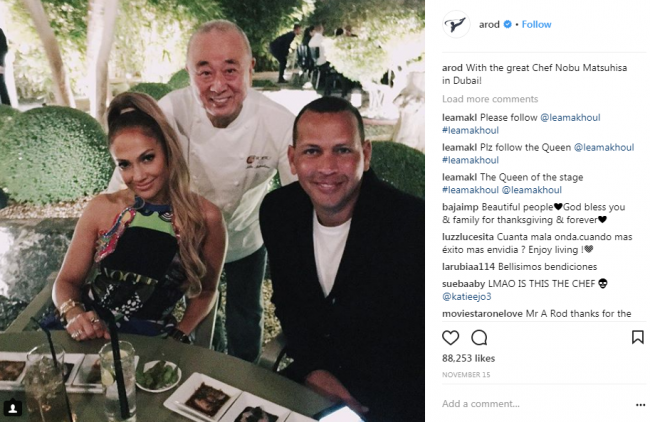Open the comment speech bubble icon
Screen dimensions: 650x422
coord(479,337)
